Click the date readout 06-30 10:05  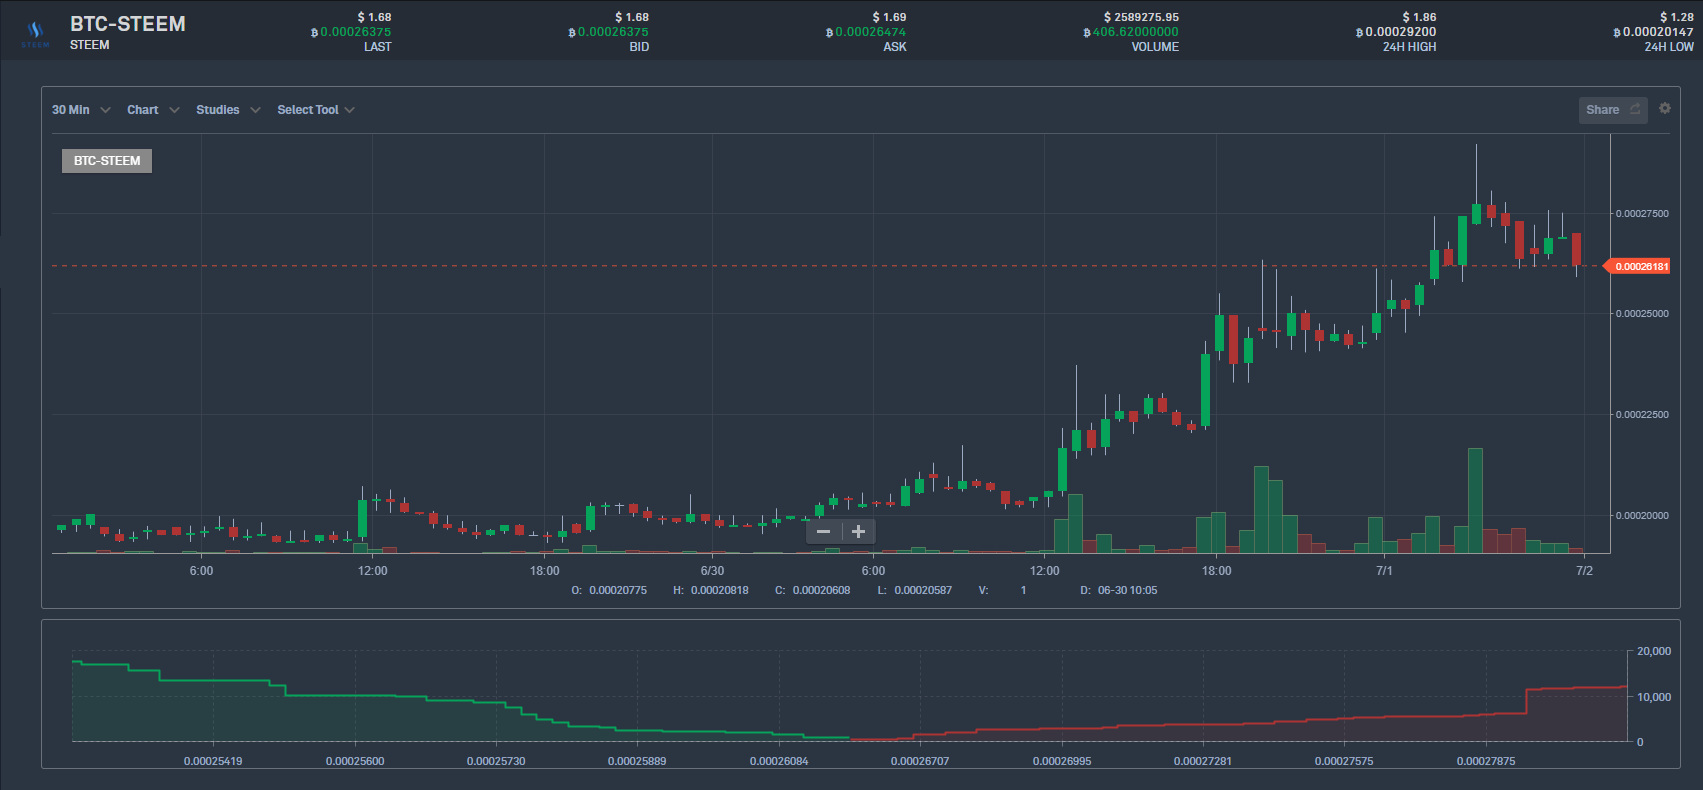click(x=1128, y=590)
